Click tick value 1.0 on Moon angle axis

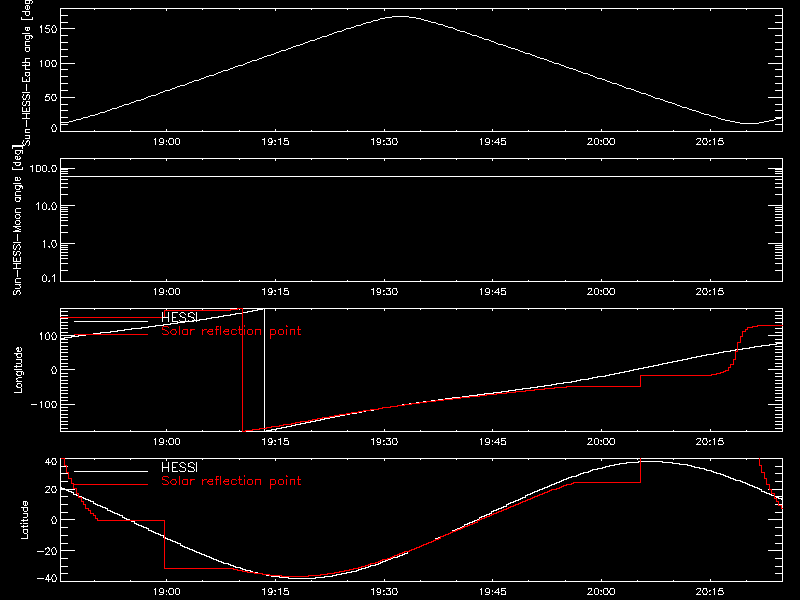49,244
